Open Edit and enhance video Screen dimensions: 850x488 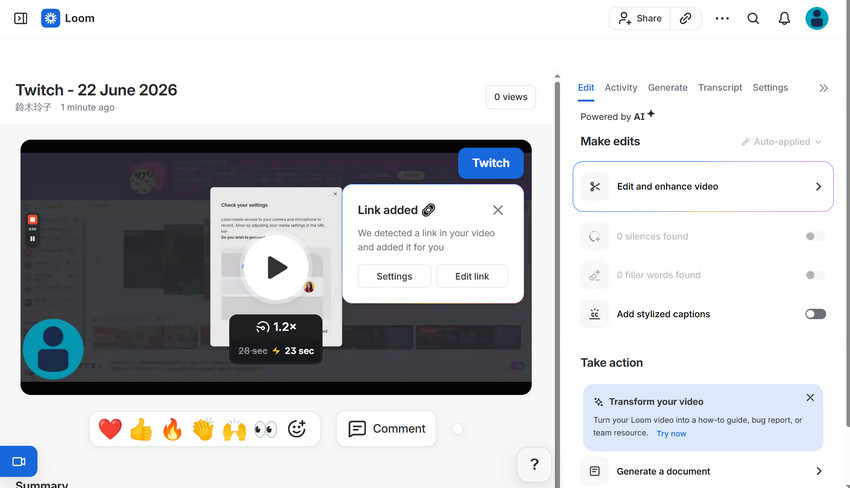pos(703,187)
